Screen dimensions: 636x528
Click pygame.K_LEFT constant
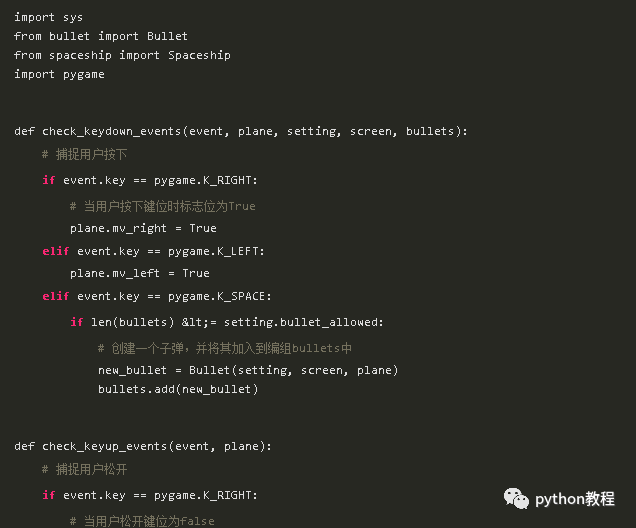click(x=216, y=251)
